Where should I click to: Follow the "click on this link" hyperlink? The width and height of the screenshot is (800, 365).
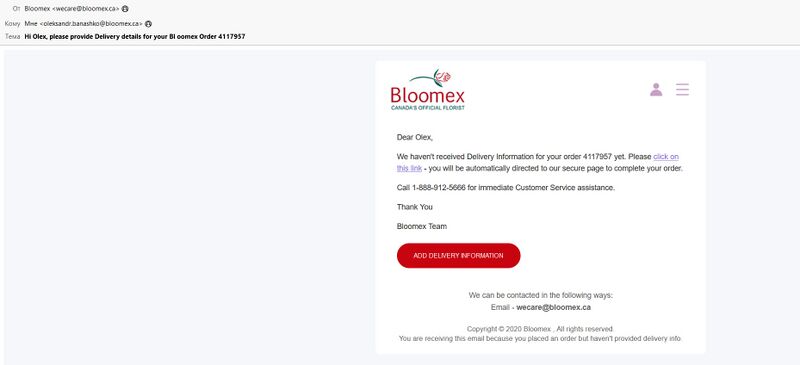[x=538, y=162]
